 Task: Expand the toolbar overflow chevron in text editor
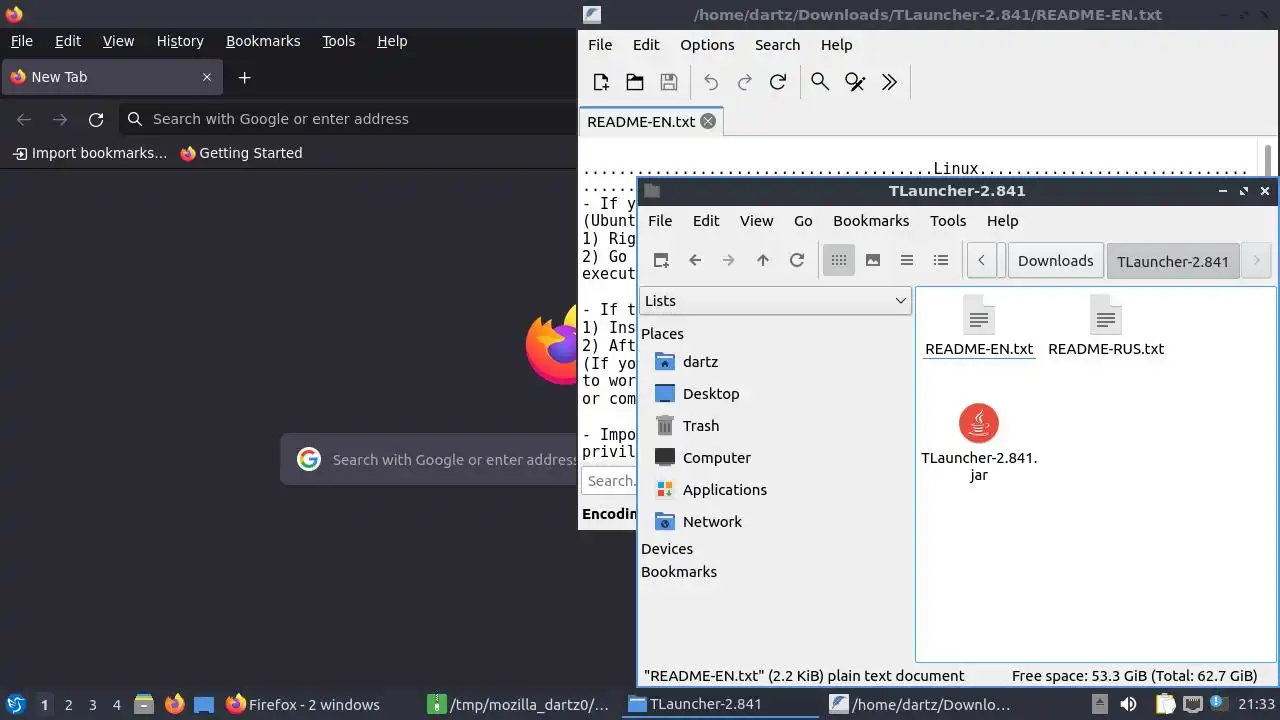point(889,82)
